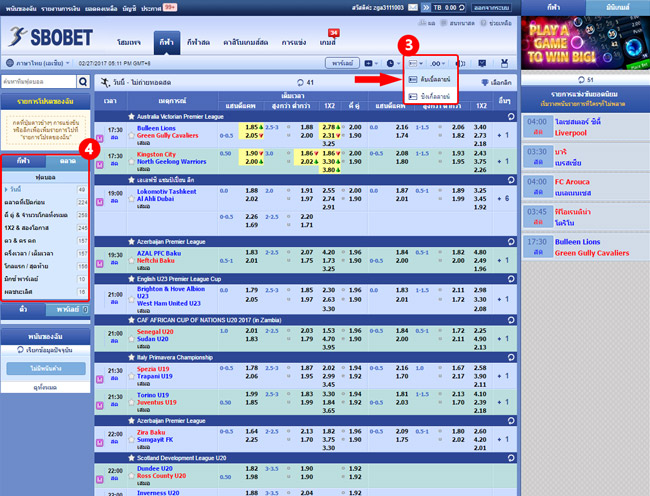Open the mail envelope icon in top bar
650x496 pixels.
point(413,7)
